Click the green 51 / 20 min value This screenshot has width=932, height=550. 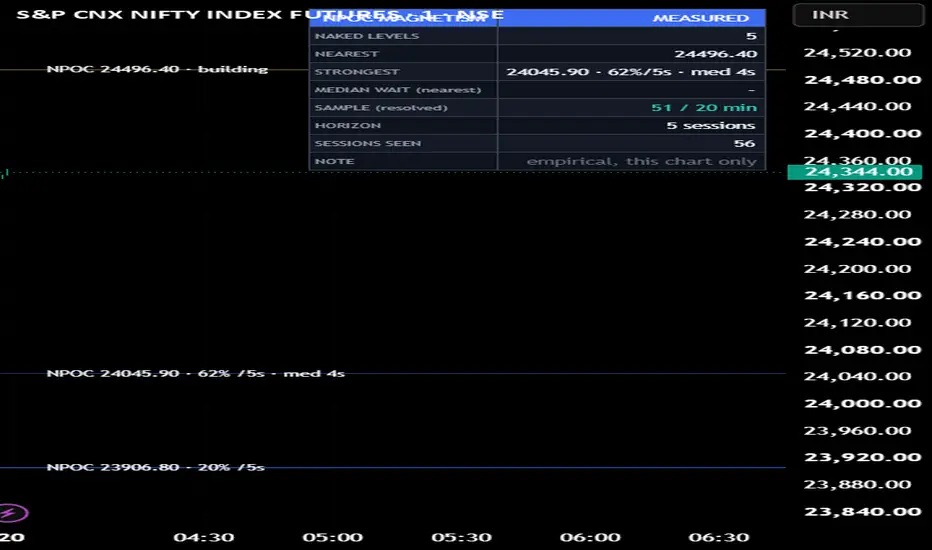pyautogui.click(x=704, y=108)
